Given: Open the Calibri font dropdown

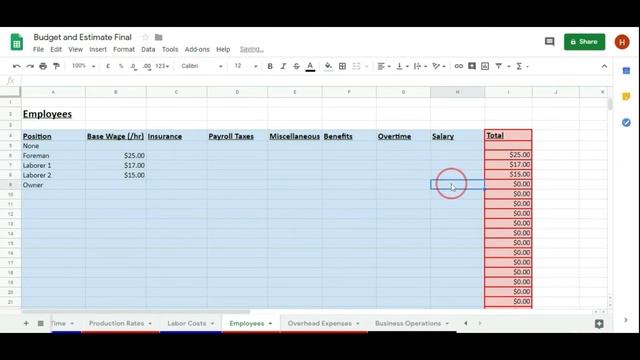Looking at the screenshot, I should point(202,66).
